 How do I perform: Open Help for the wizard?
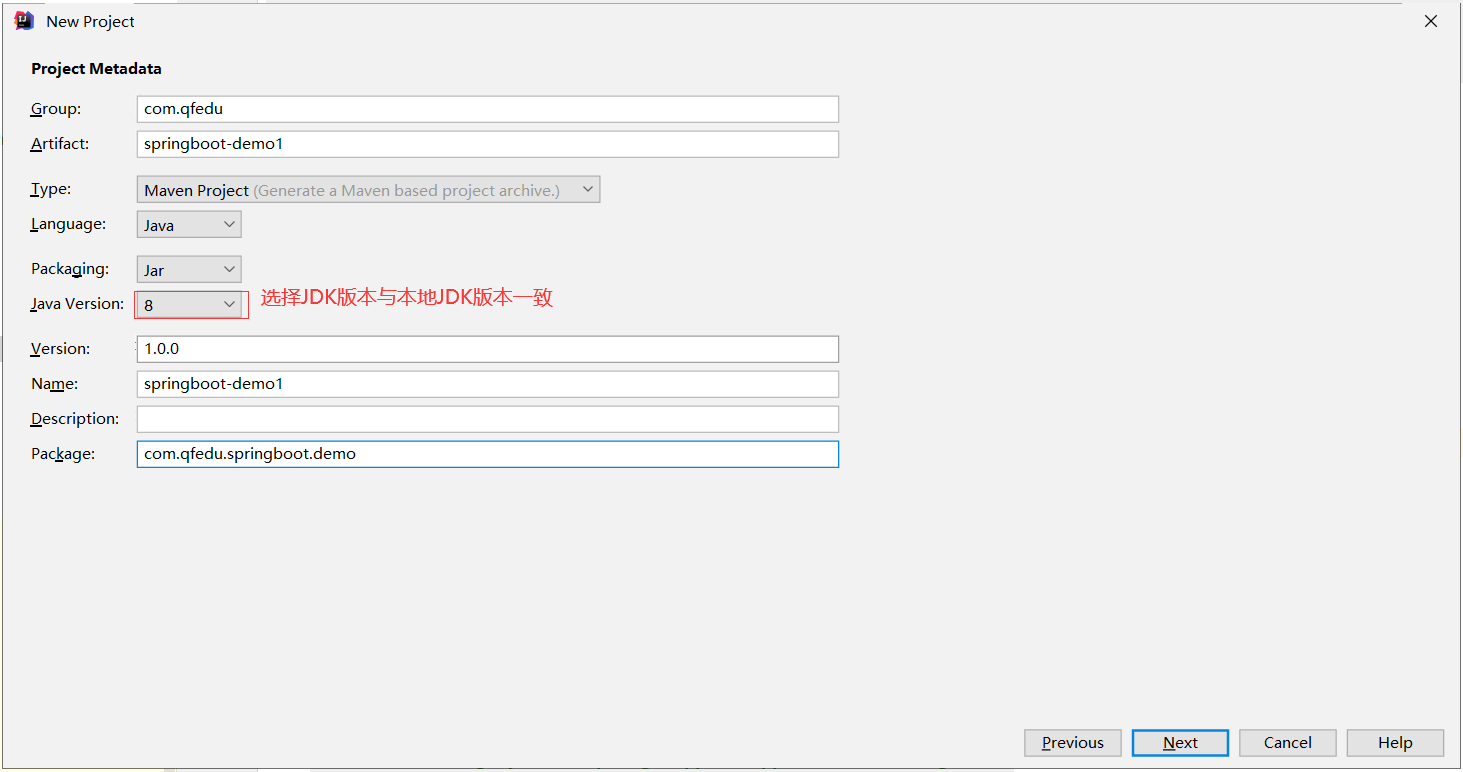click(x=1395, y=743)
